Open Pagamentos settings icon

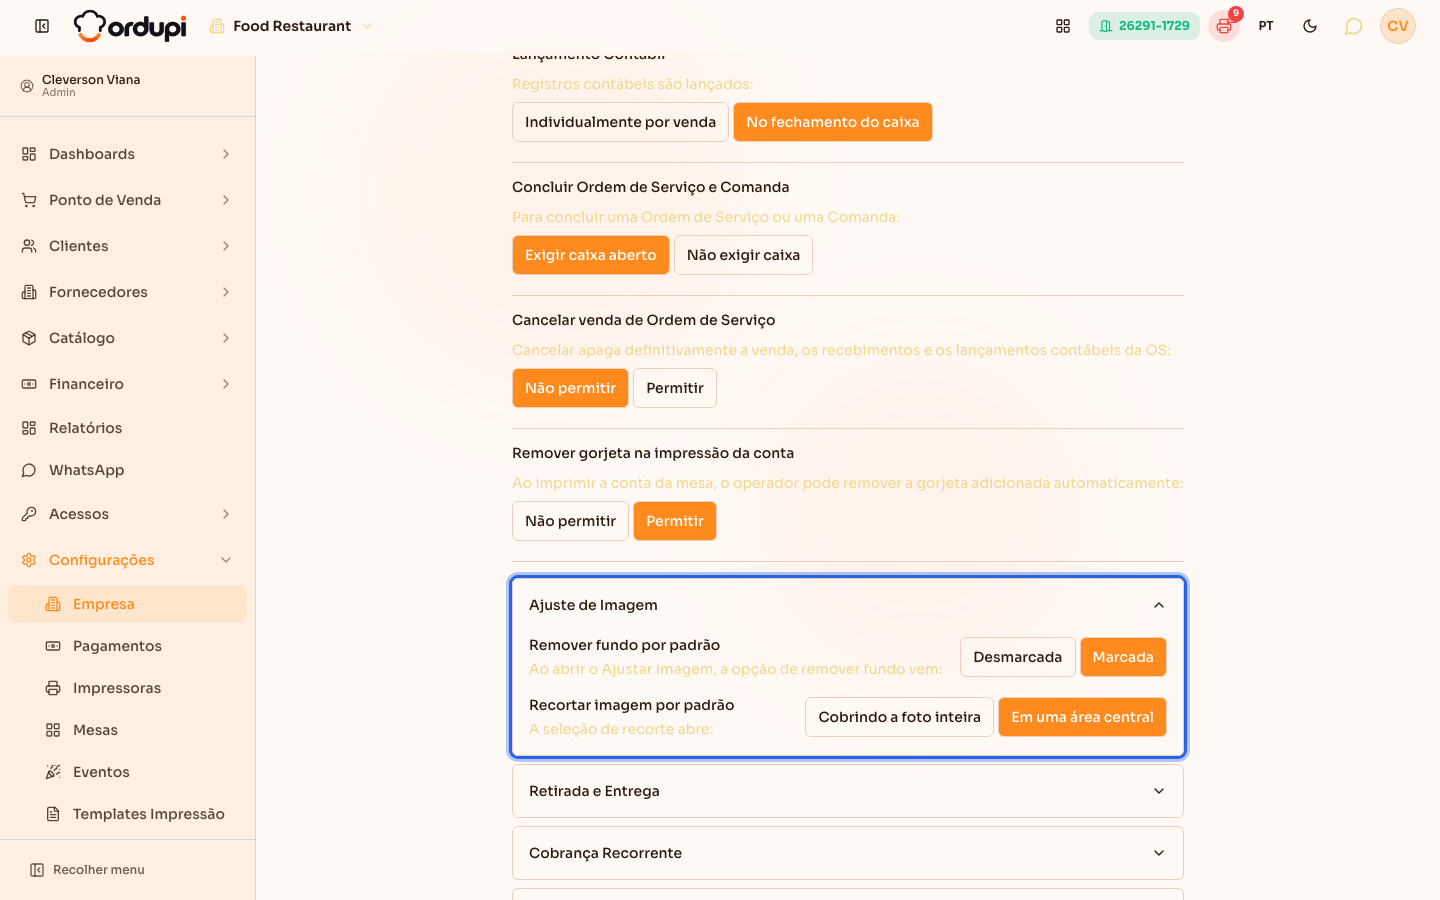[x=53, y=646]
